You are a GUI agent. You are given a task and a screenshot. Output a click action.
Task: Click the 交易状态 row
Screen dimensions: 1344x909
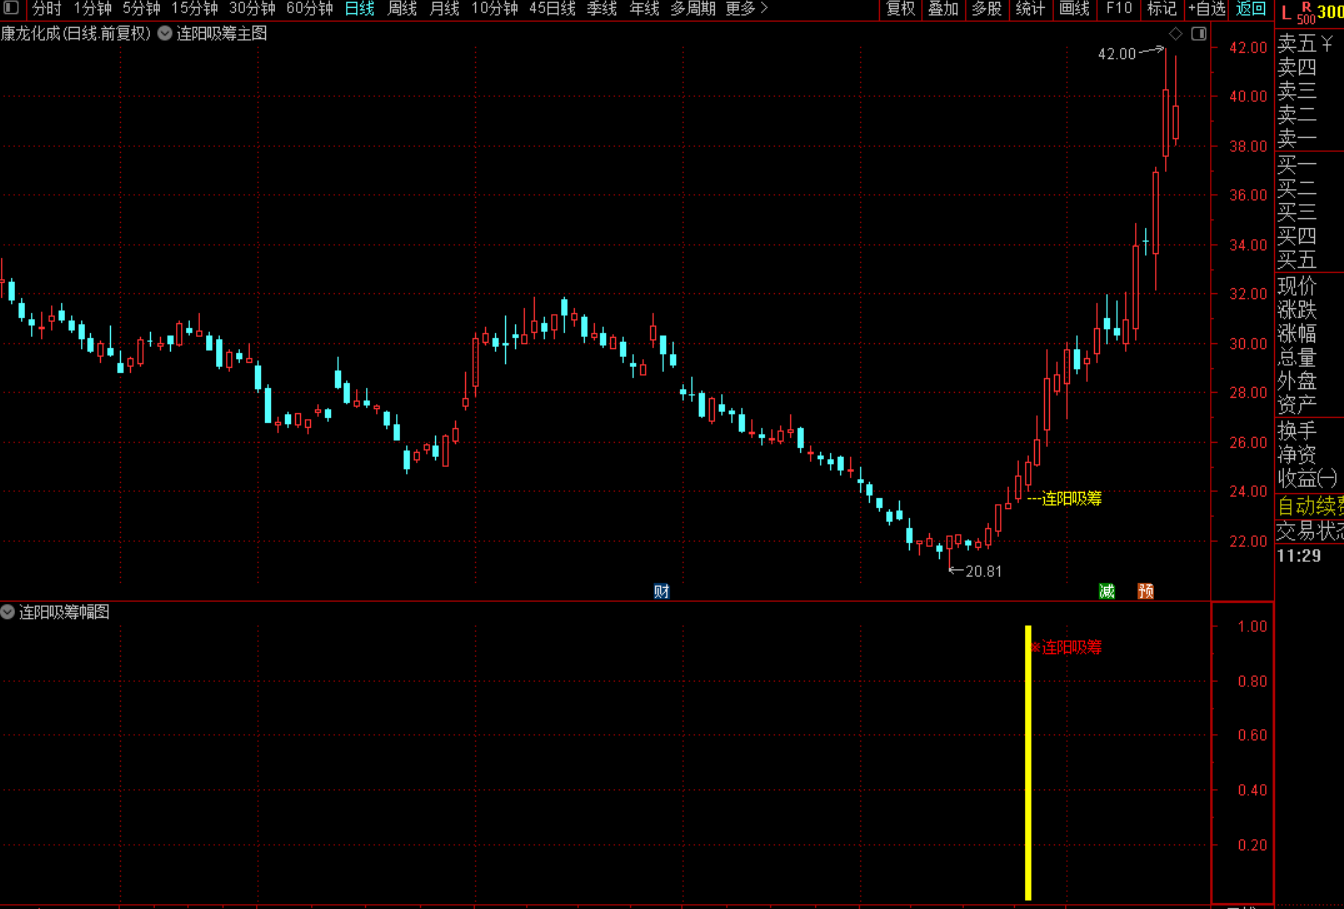click(x=1310, y=532)
